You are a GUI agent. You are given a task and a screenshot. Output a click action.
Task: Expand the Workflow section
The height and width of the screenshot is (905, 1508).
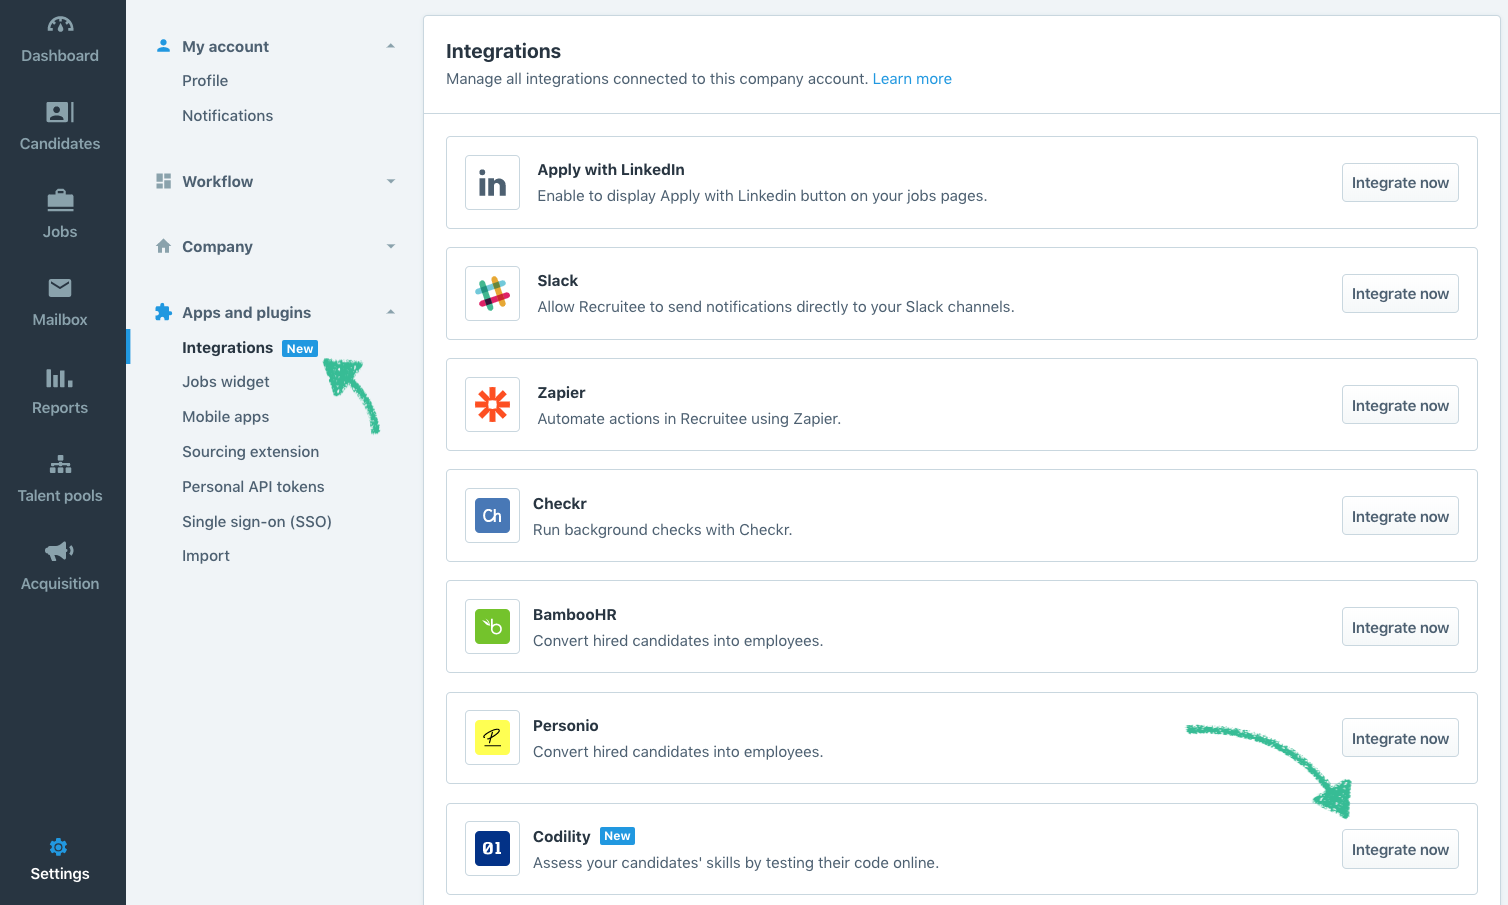point(390,181)
